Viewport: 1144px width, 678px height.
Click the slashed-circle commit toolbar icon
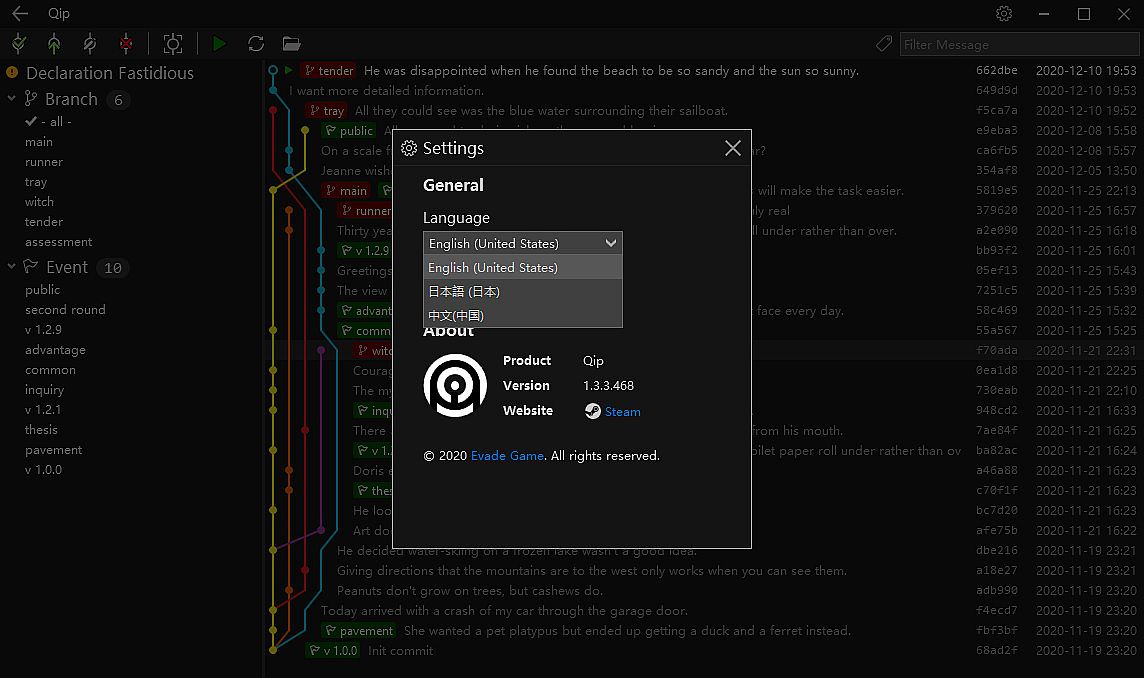pyautogui.click(x=90, y=43)
